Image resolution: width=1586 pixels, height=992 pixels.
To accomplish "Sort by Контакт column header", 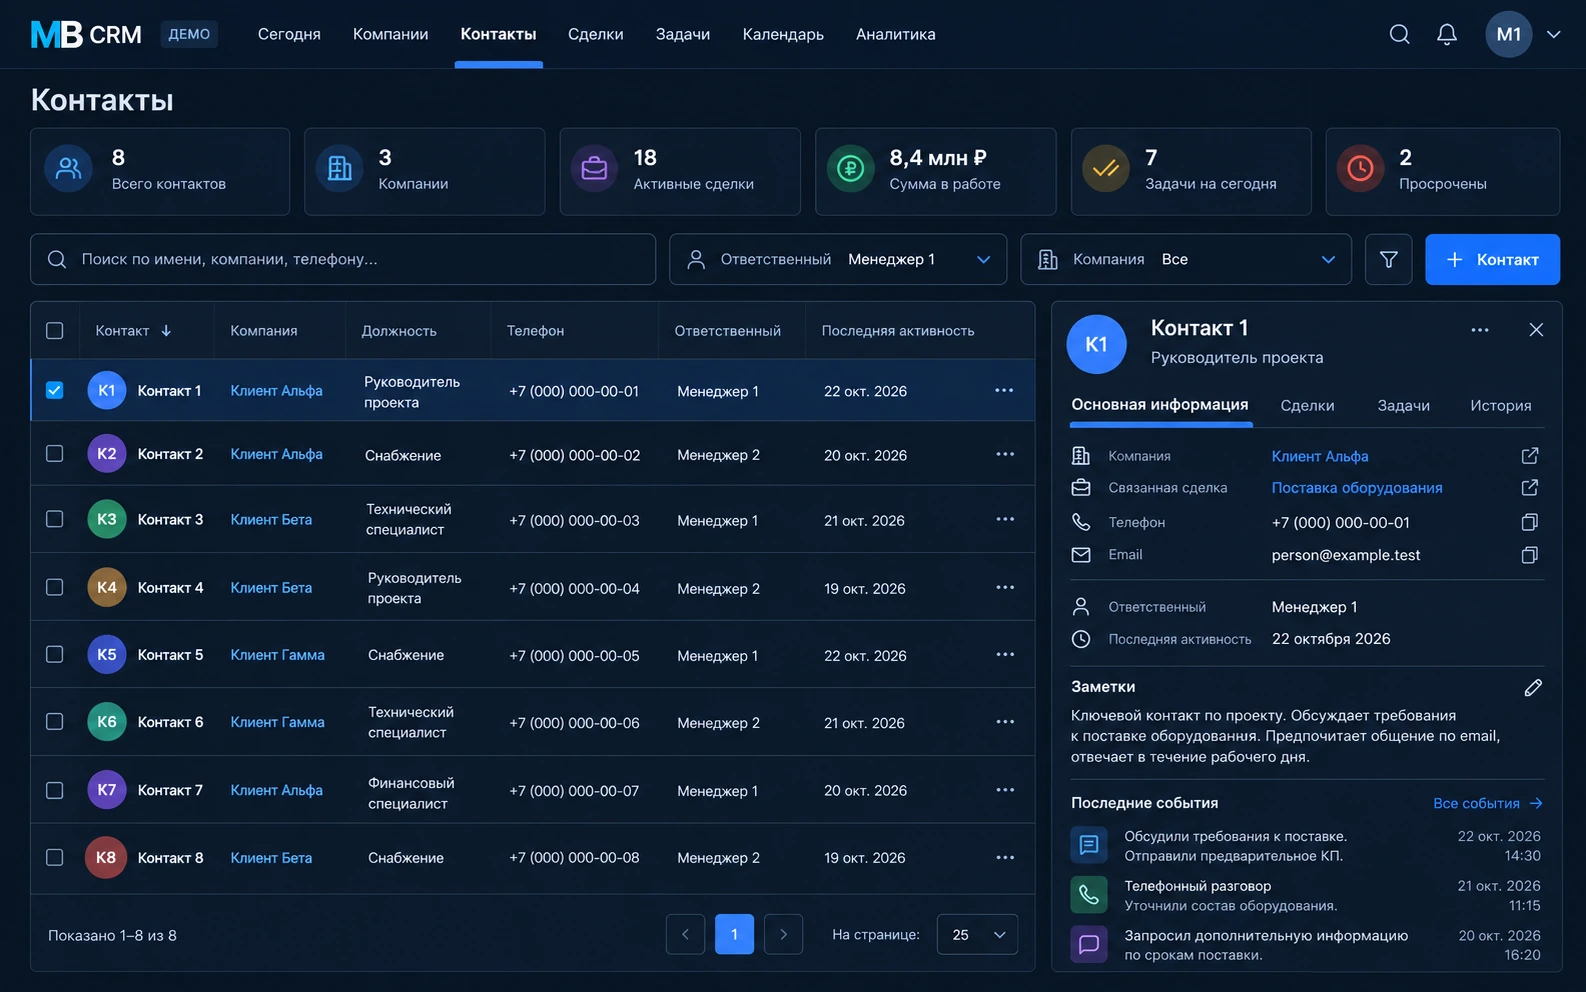I will click(133, 331).
